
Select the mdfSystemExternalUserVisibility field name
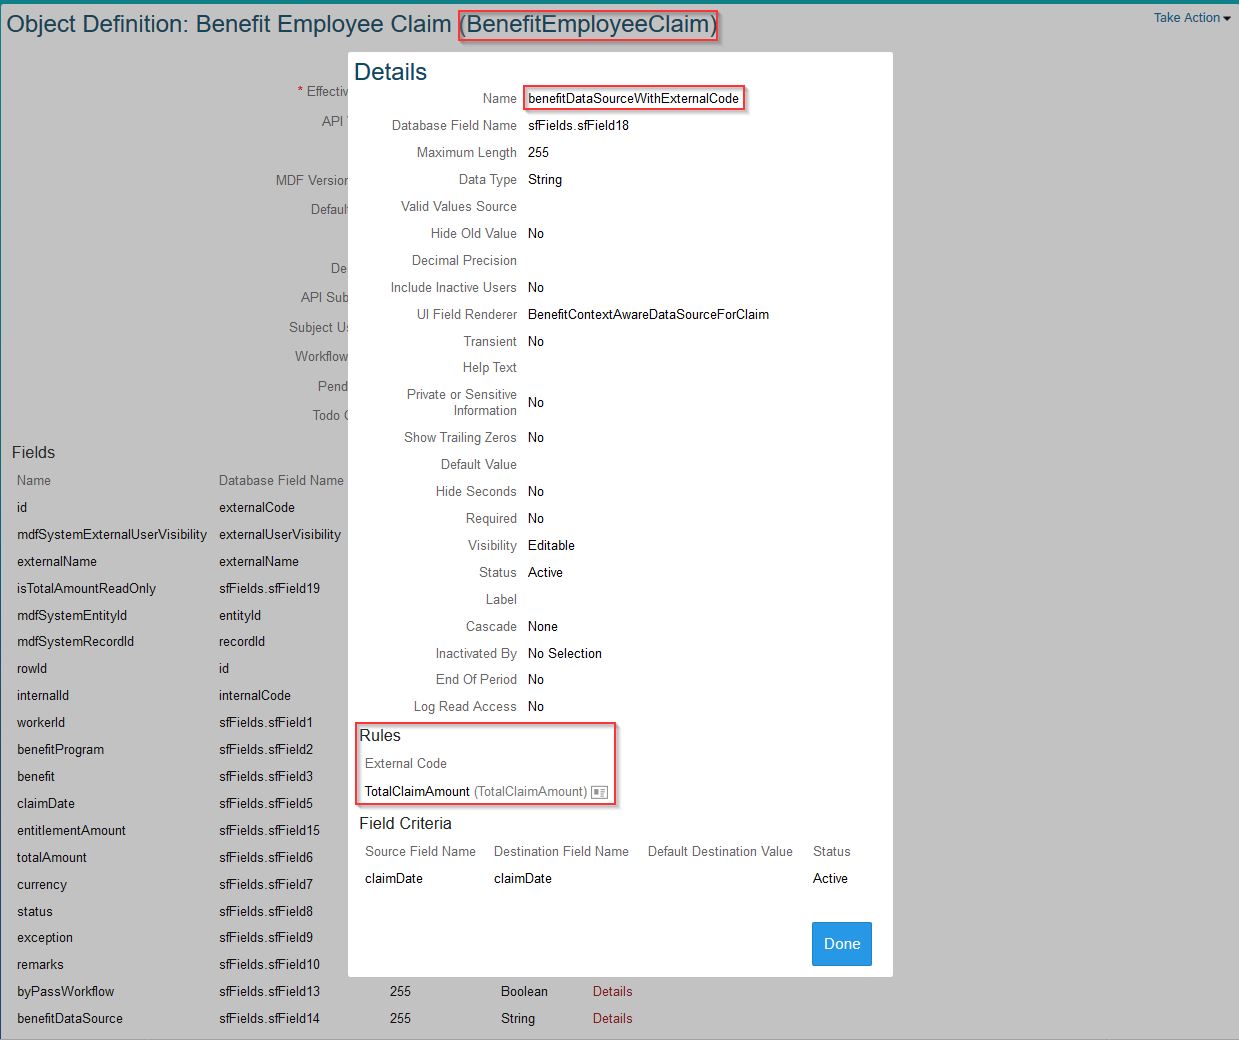(x=112, y=534)
